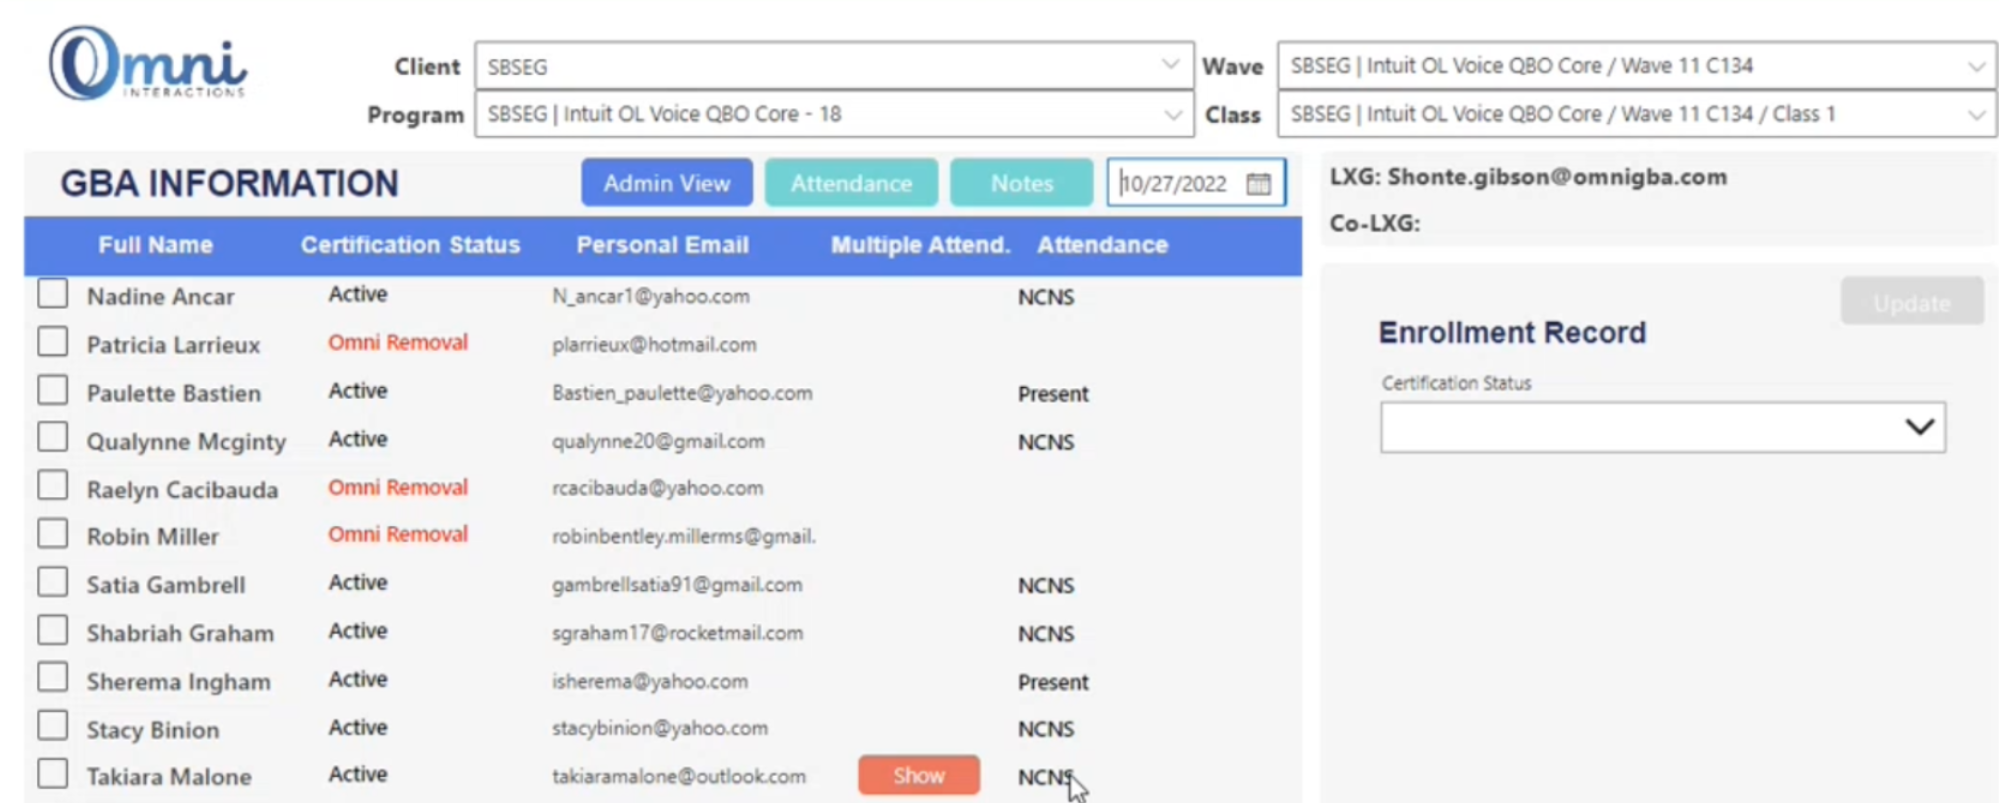Screen dimensions: 1999x803
Task: Click NCNS attendance for Stacy Binion
Action: point(1046,729)
